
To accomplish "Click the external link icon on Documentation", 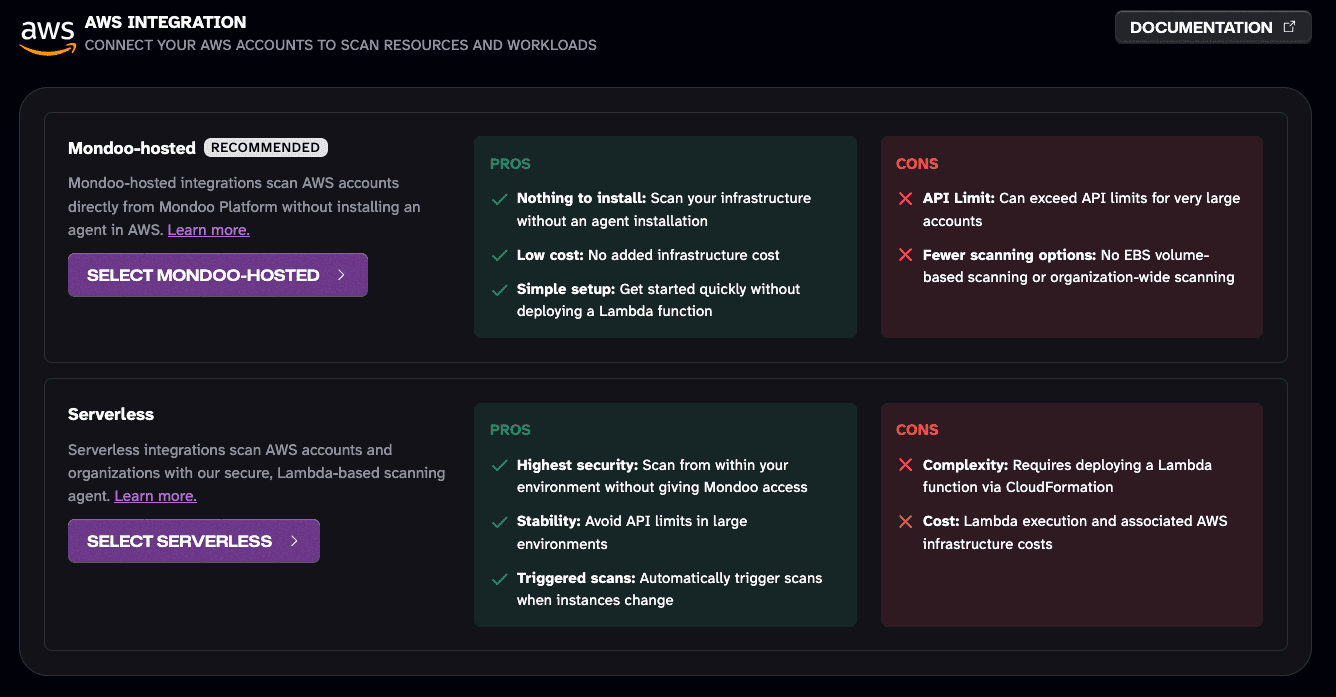I will pos(1290,27).
